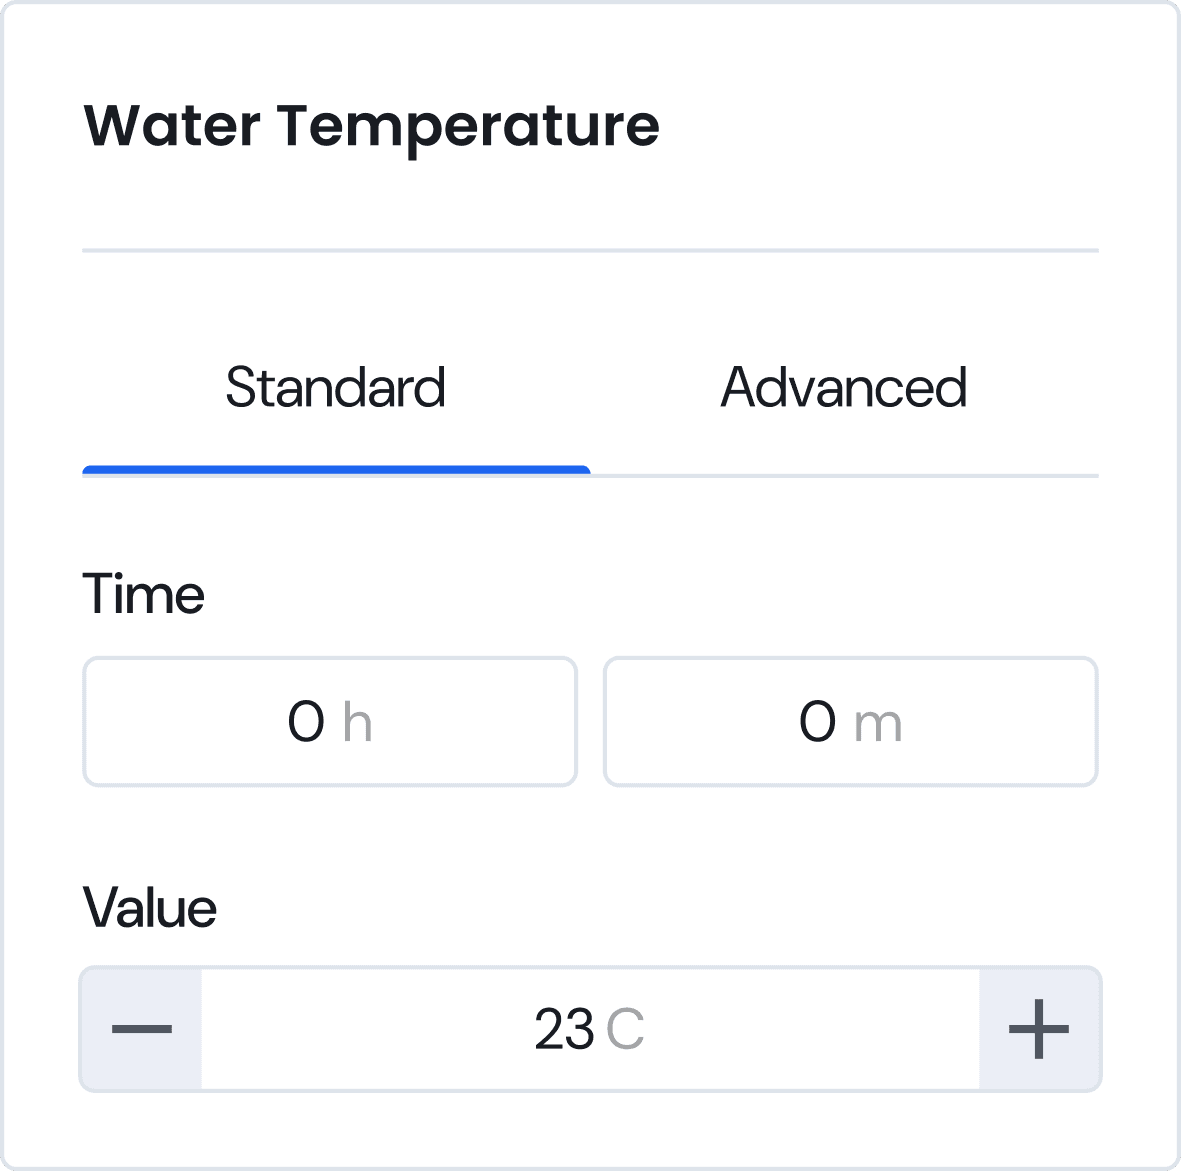Click the 'C' Celsius unit beside 23
The image size is (1181, 1172).
point(625,1030)
